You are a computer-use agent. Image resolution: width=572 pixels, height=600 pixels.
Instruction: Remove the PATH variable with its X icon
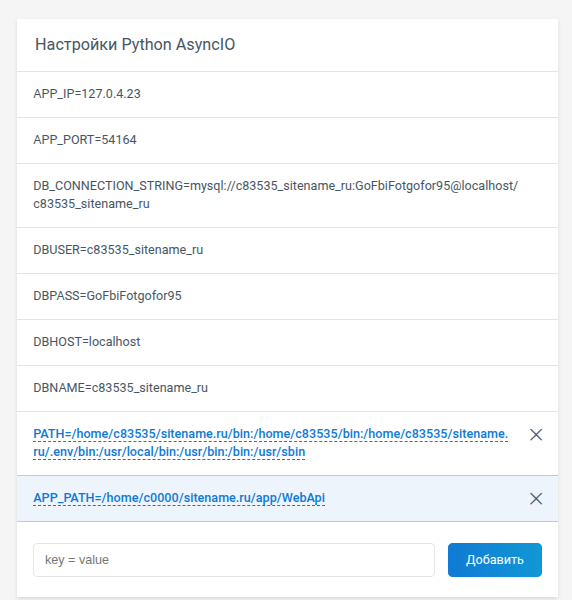point(536,434)
